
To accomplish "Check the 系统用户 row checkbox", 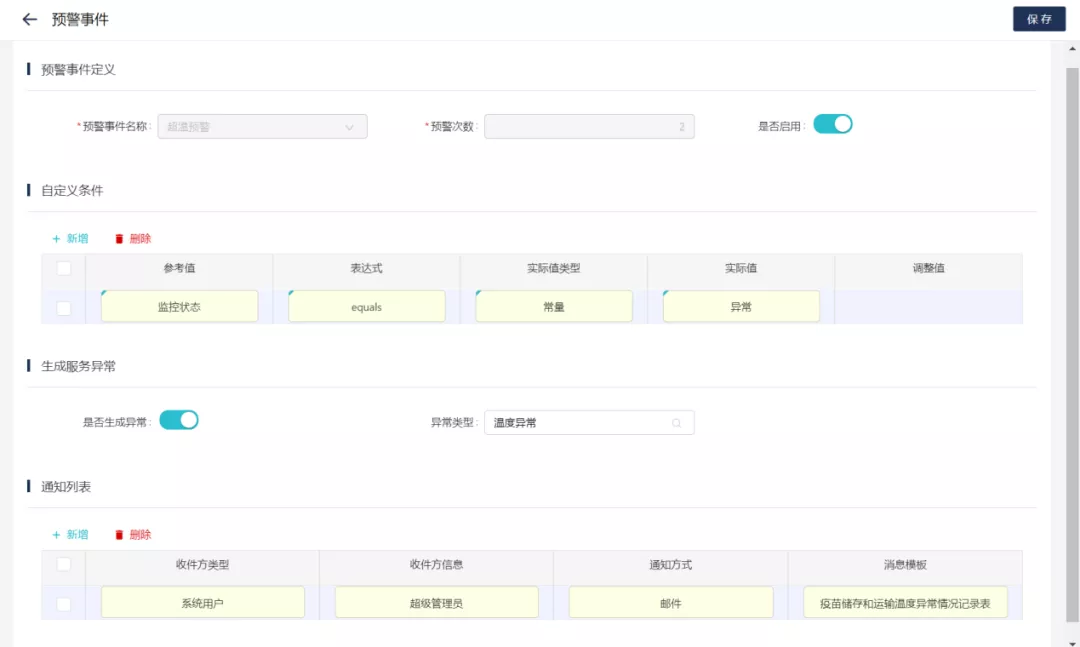I will coord(64,604).
